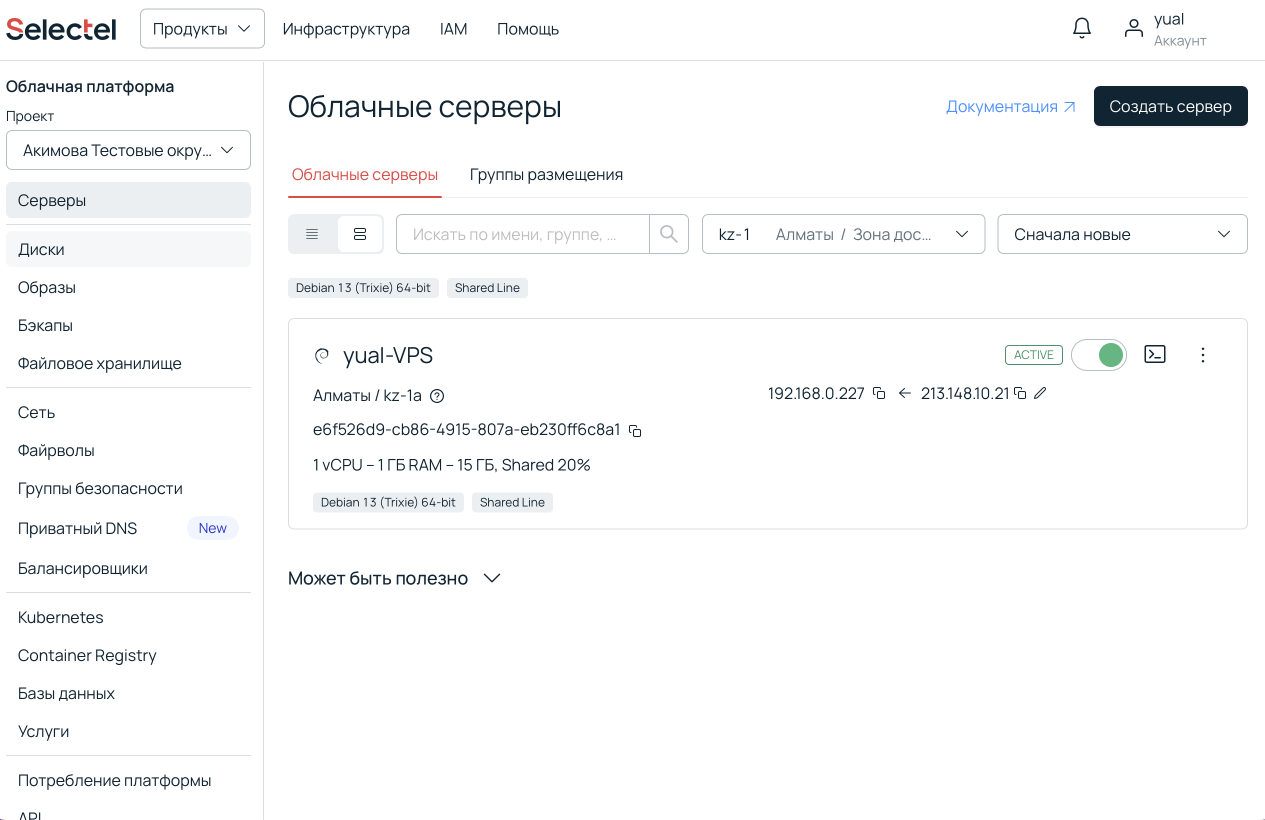The height and width of the screenshot is (820, 1265).
Task: Click Debian 13 tag inside yual-VPS card
Action: click(388, 502)
